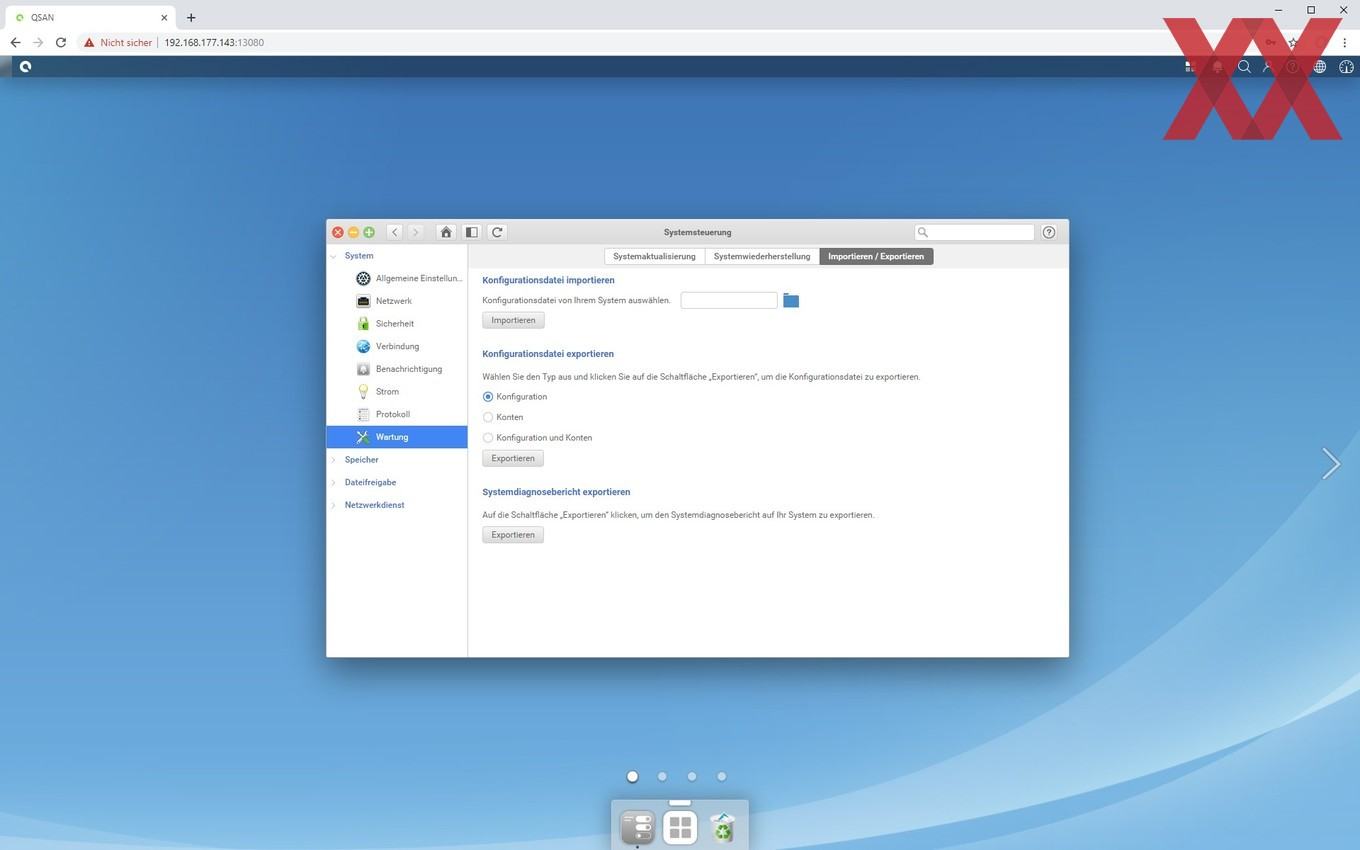This screenshot has width=1360, height=850.
Task: Browse for file with blue folder icon
Action: point(791,300)
